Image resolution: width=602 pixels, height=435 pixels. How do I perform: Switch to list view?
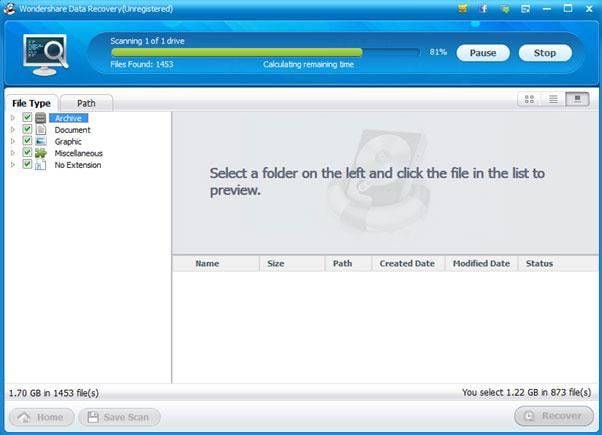tap(553, 99)
